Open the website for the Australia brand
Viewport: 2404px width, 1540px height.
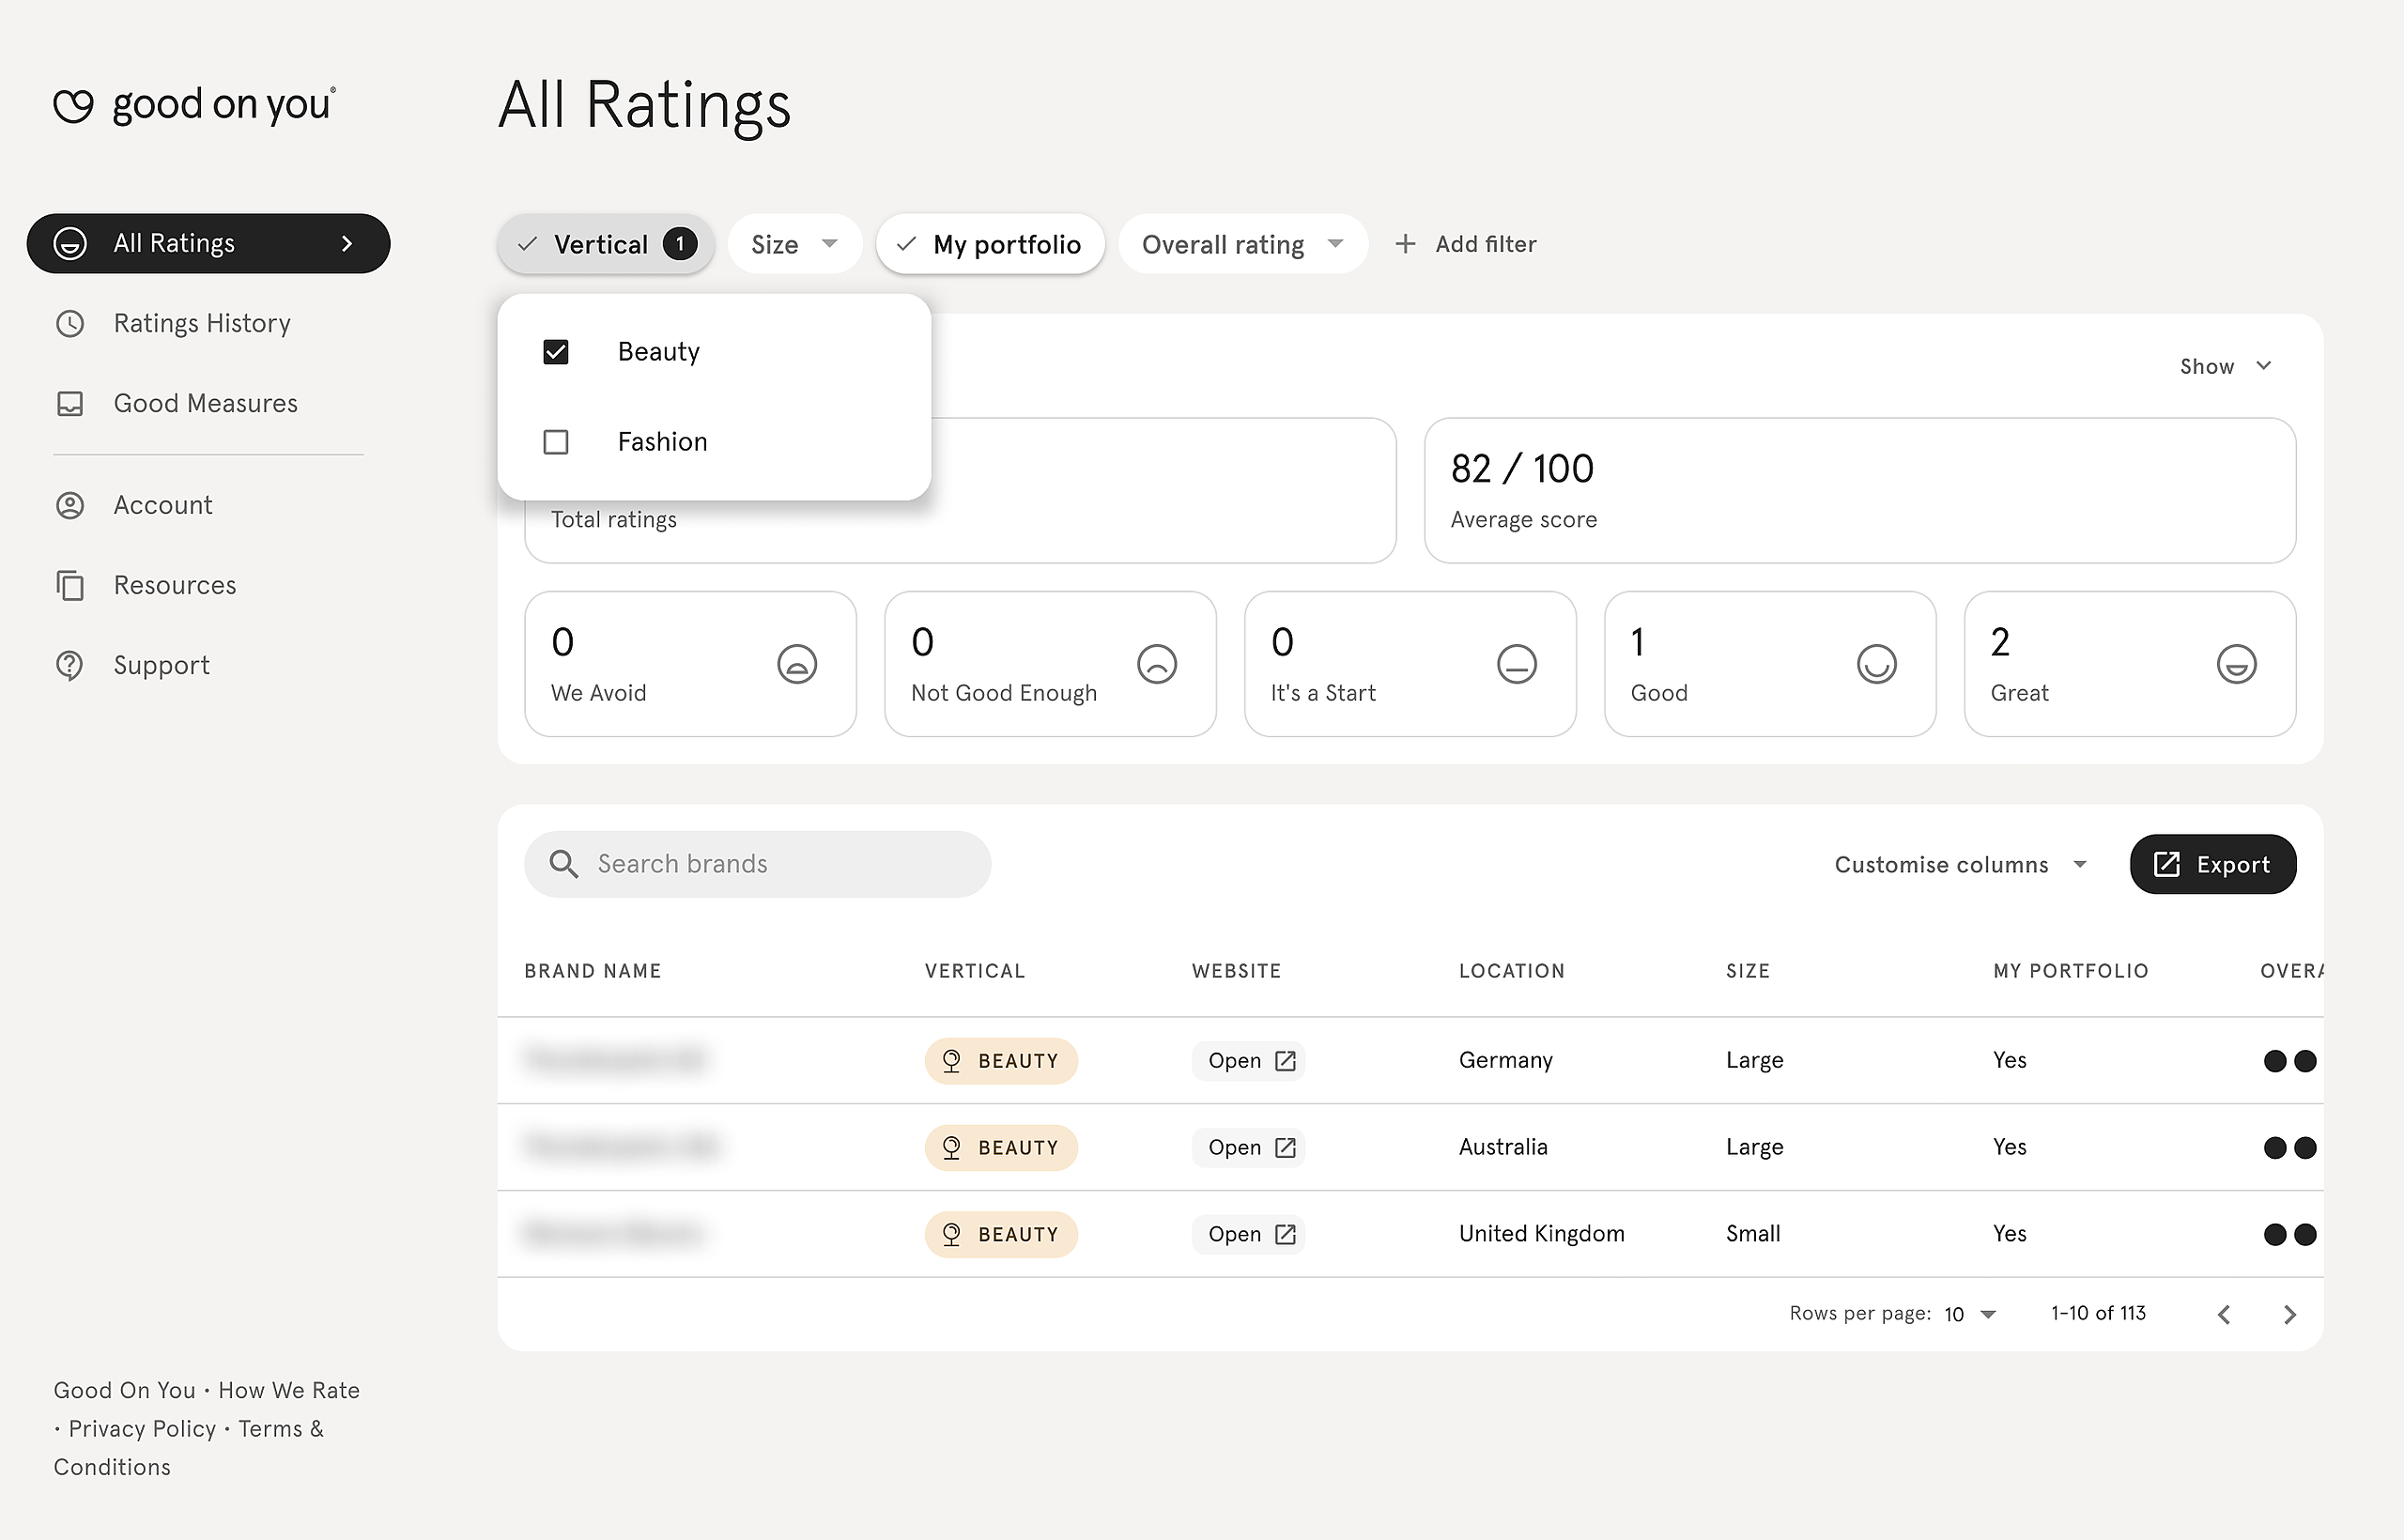[x=1249, y=1148]
